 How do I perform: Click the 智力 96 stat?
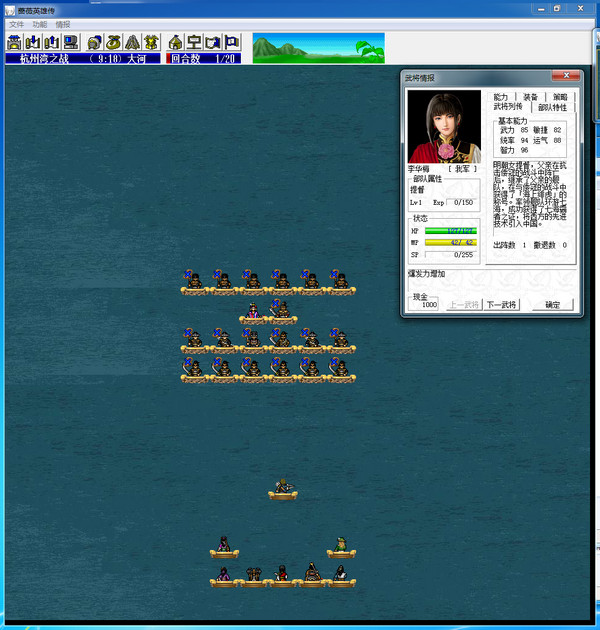click(x=514, y=150)
